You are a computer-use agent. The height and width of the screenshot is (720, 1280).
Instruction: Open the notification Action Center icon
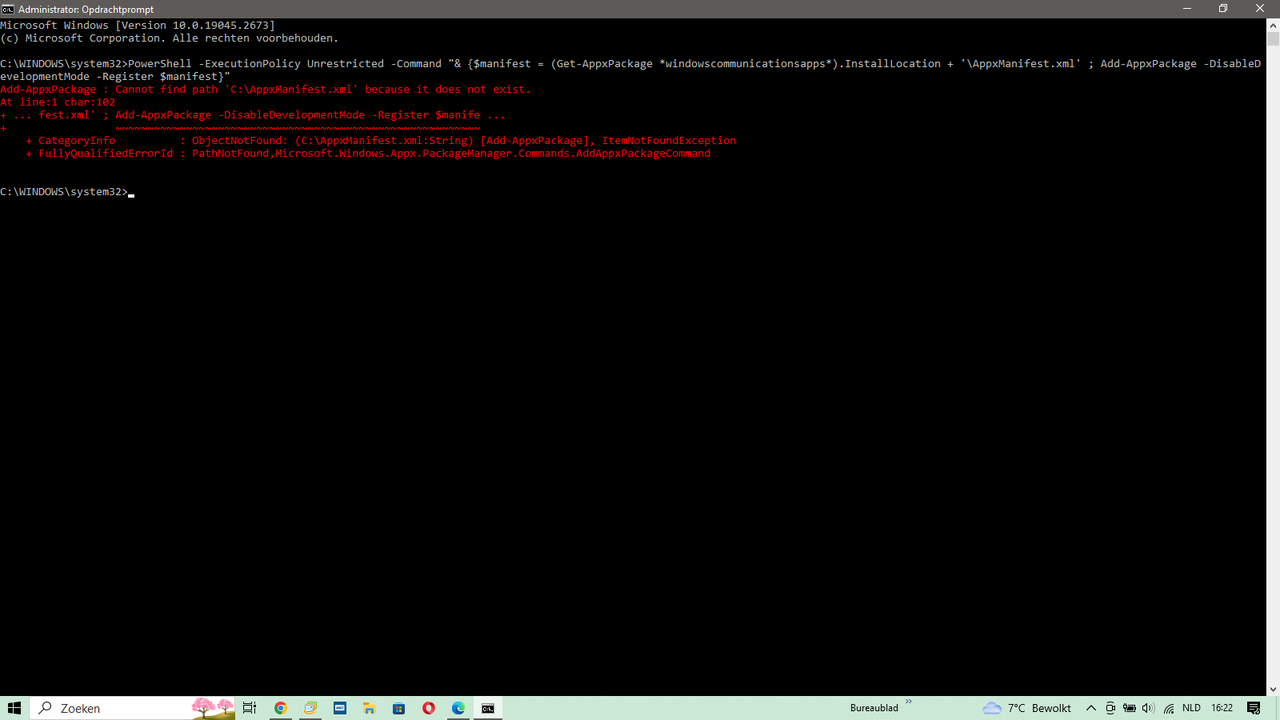pos(1254,708)
